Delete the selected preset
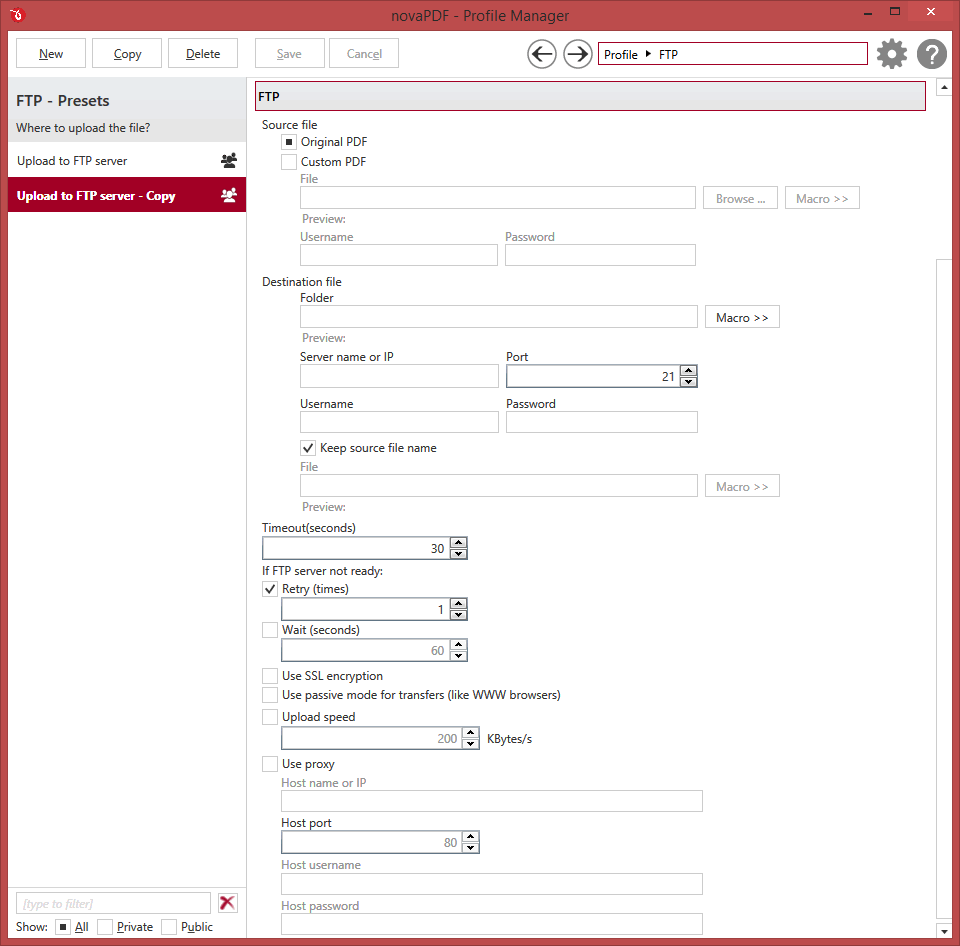The height and width of the screenshot is (946, 960). coord(203,54)
